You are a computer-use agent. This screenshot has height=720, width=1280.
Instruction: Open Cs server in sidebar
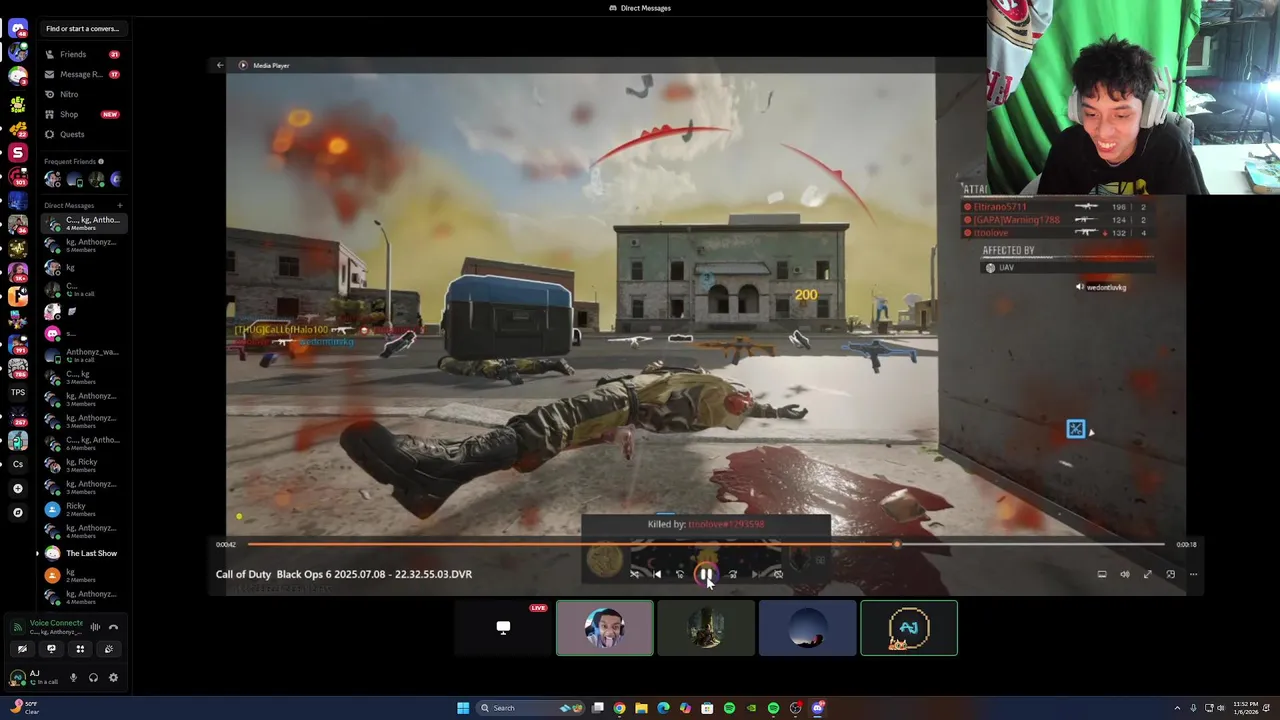click(x=18, y=464)
